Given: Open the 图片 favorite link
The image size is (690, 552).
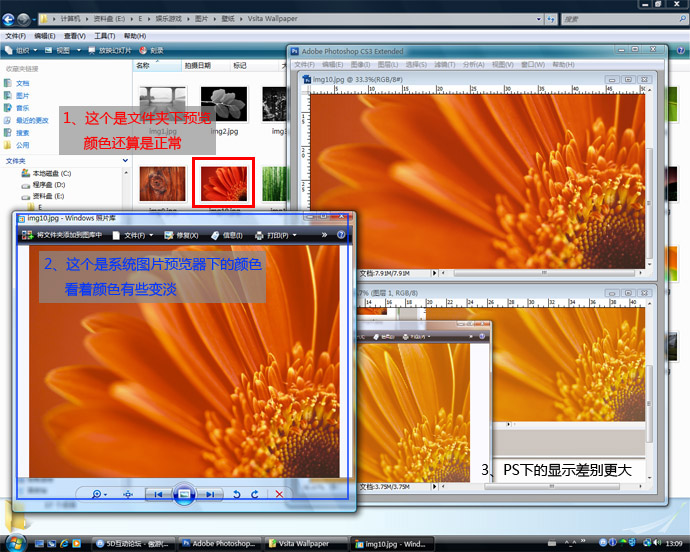Looking at the screenshot, I should tap(17, 96).
